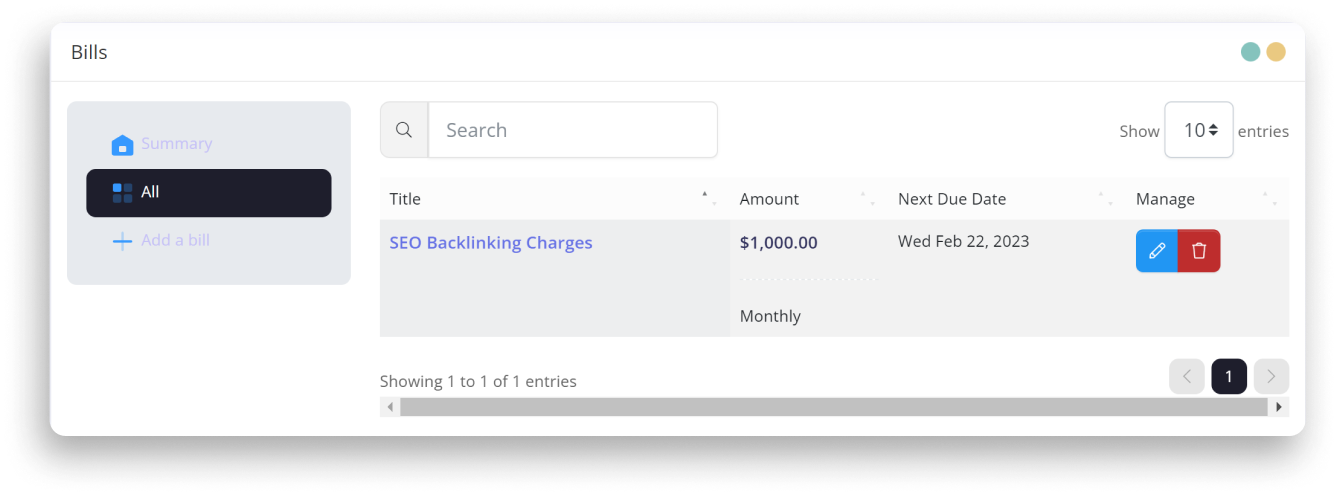Viewport: 1337px width, 495px height.
Task: Open SEO Backlinking Charges bill link
Action: pos(490,243)
